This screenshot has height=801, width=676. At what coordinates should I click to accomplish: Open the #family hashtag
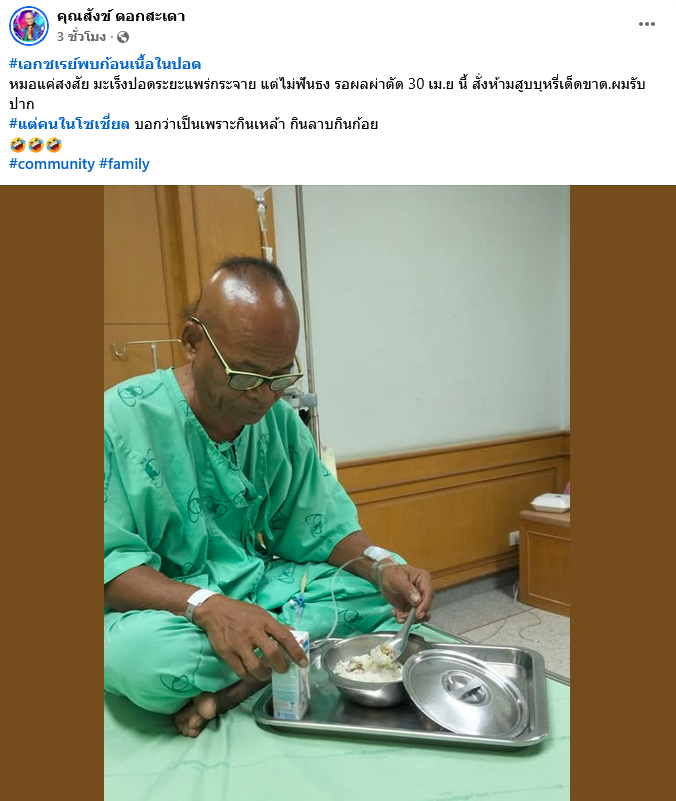(x=124, y=164)
